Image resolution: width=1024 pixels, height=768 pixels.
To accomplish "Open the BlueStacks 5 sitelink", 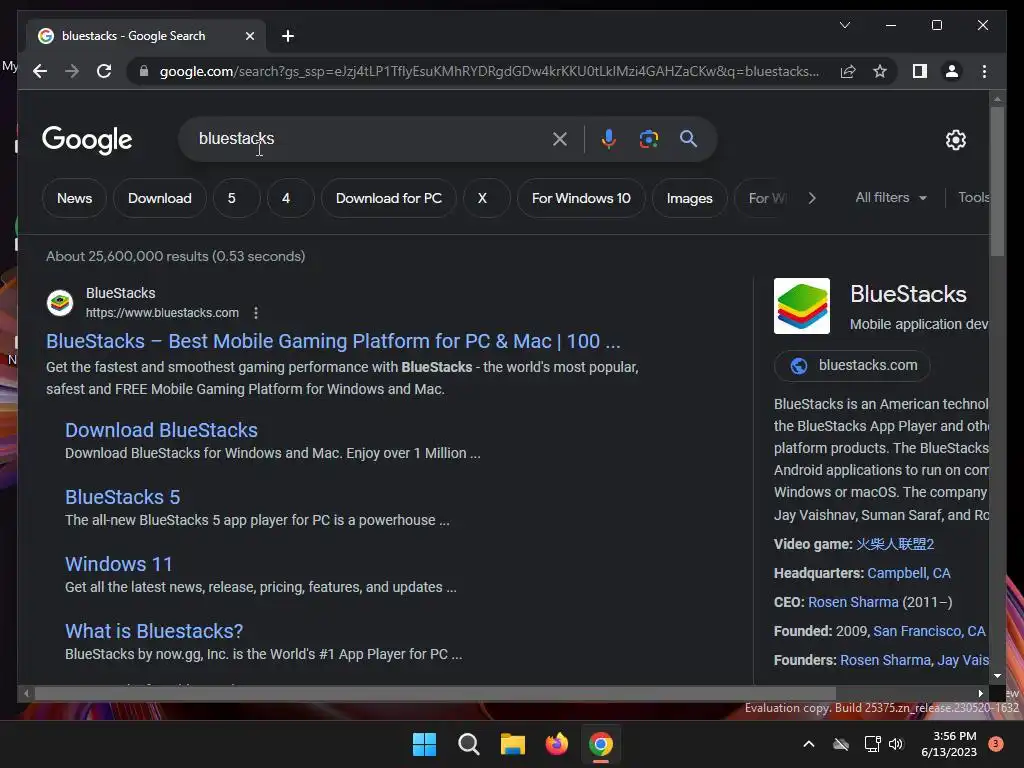I will pos(122,497).
